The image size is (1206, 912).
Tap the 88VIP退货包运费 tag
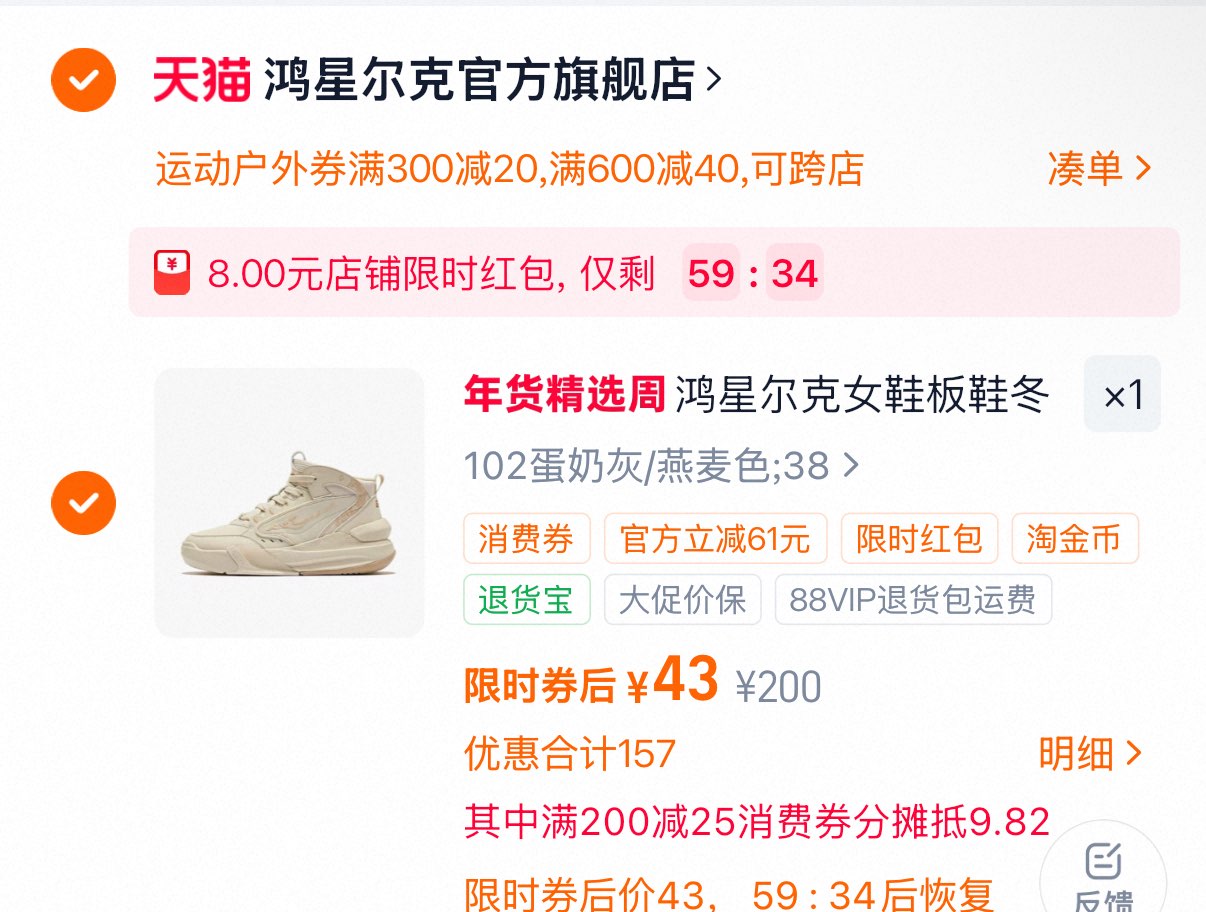click(x=912, y=599)
